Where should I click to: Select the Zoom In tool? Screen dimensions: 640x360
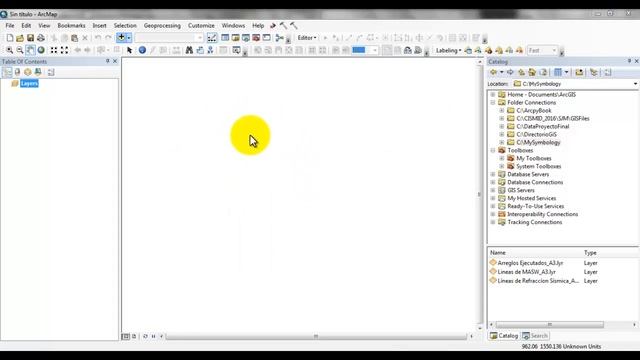pos(9,50)
